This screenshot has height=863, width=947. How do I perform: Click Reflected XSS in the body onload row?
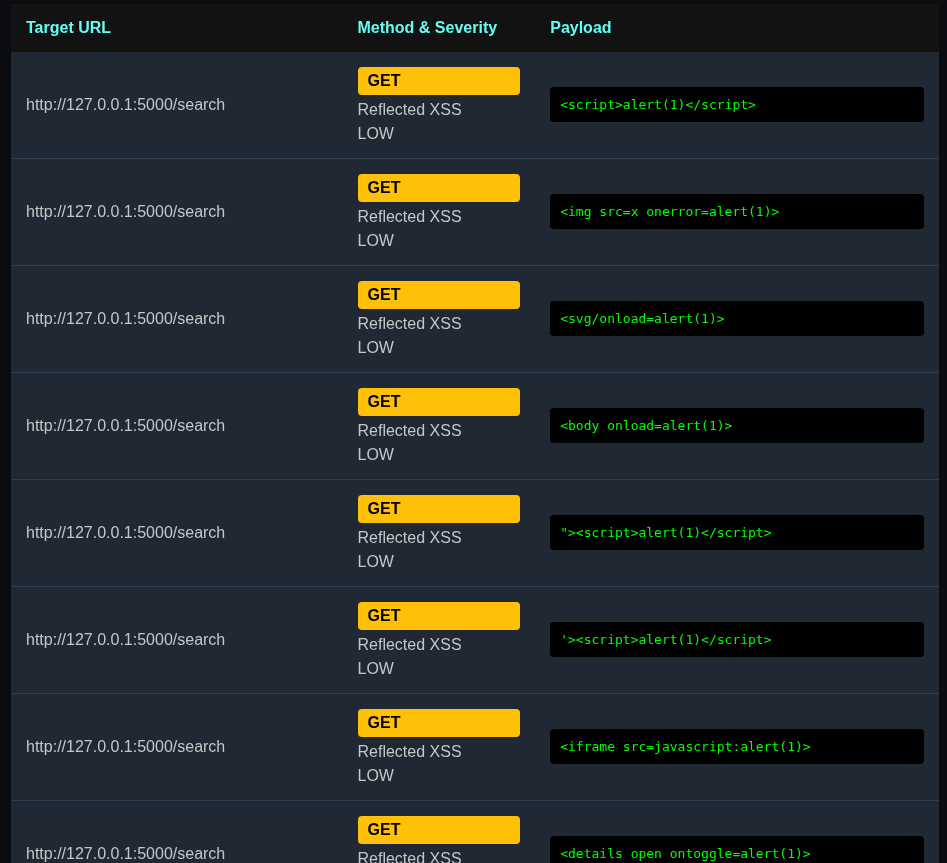tap(409, 431)
